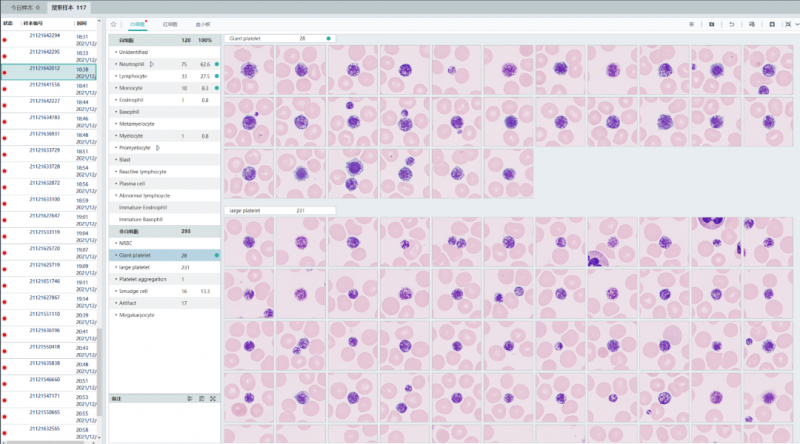Screen dimensions: 800x444
Task: Click the first large platelet cell thumbnail
Action: [249, 242]
